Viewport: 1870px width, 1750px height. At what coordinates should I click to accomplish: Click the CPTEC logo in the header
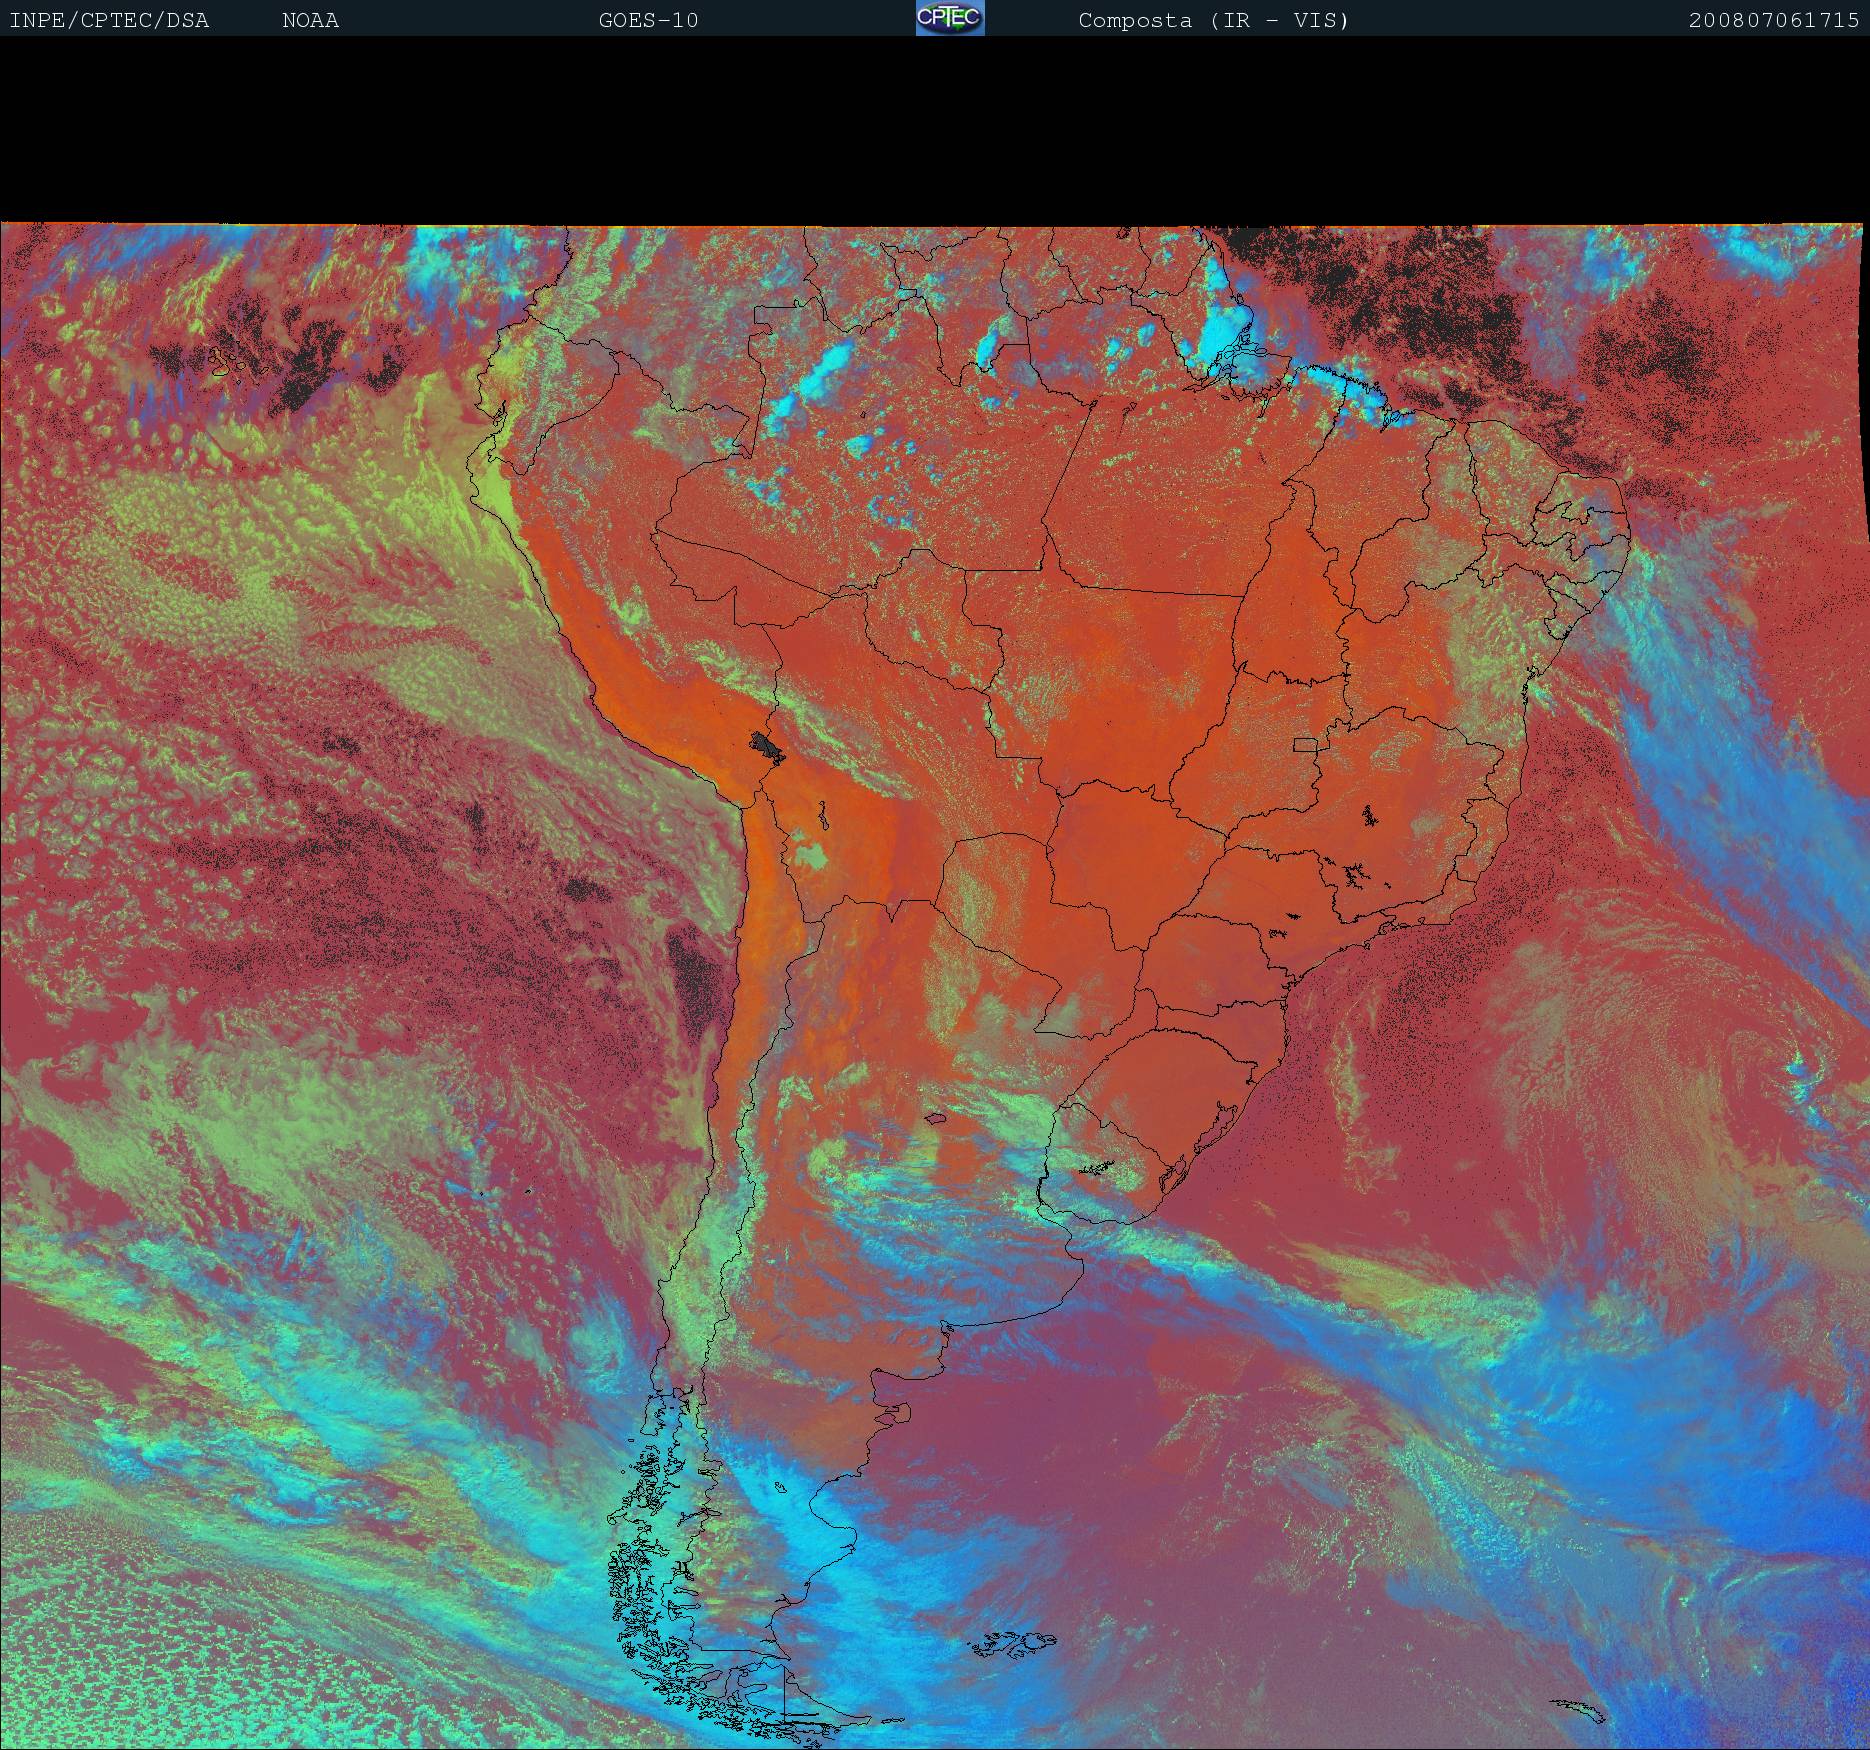pos(950,18)
